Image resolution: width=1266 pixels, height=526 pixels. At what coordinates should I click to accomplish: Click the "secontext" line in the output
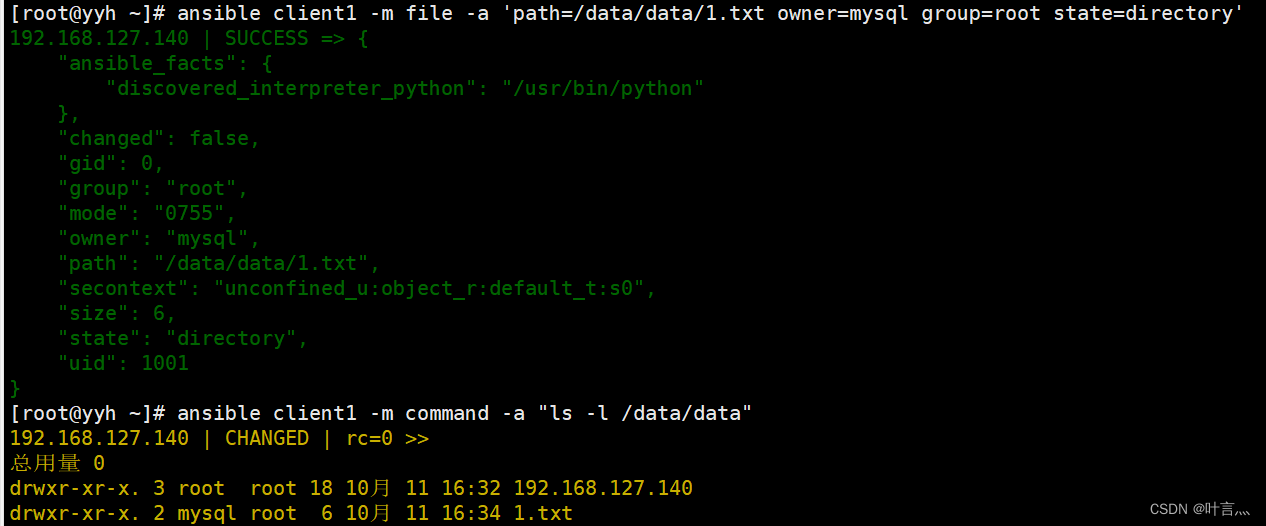tap(357, 288)
